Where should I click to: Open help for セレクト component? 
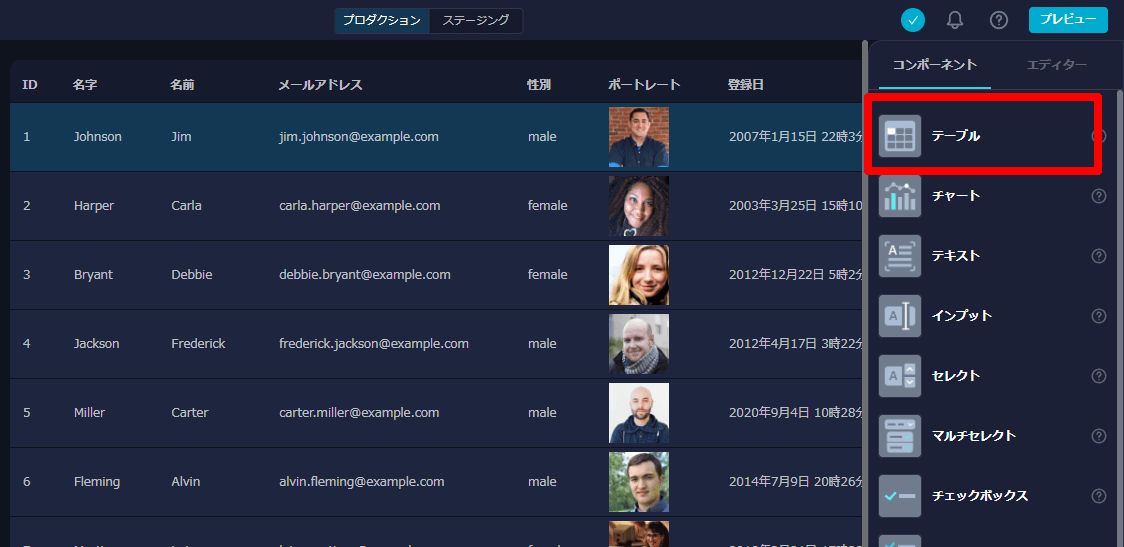[x=1098, y=376]
